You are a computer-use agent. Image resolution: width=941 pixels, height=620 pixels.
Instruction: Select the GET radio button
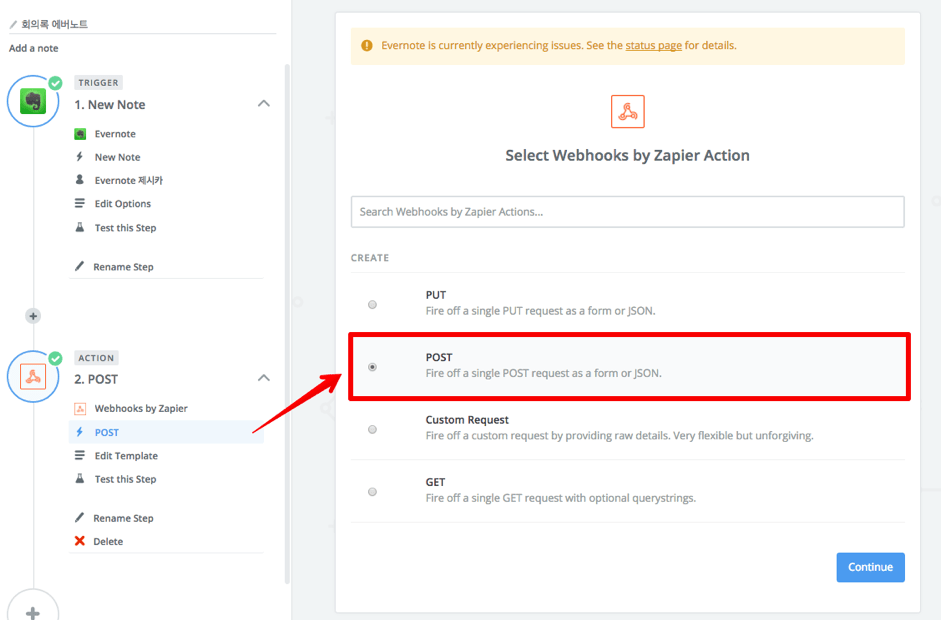[373, 492]
